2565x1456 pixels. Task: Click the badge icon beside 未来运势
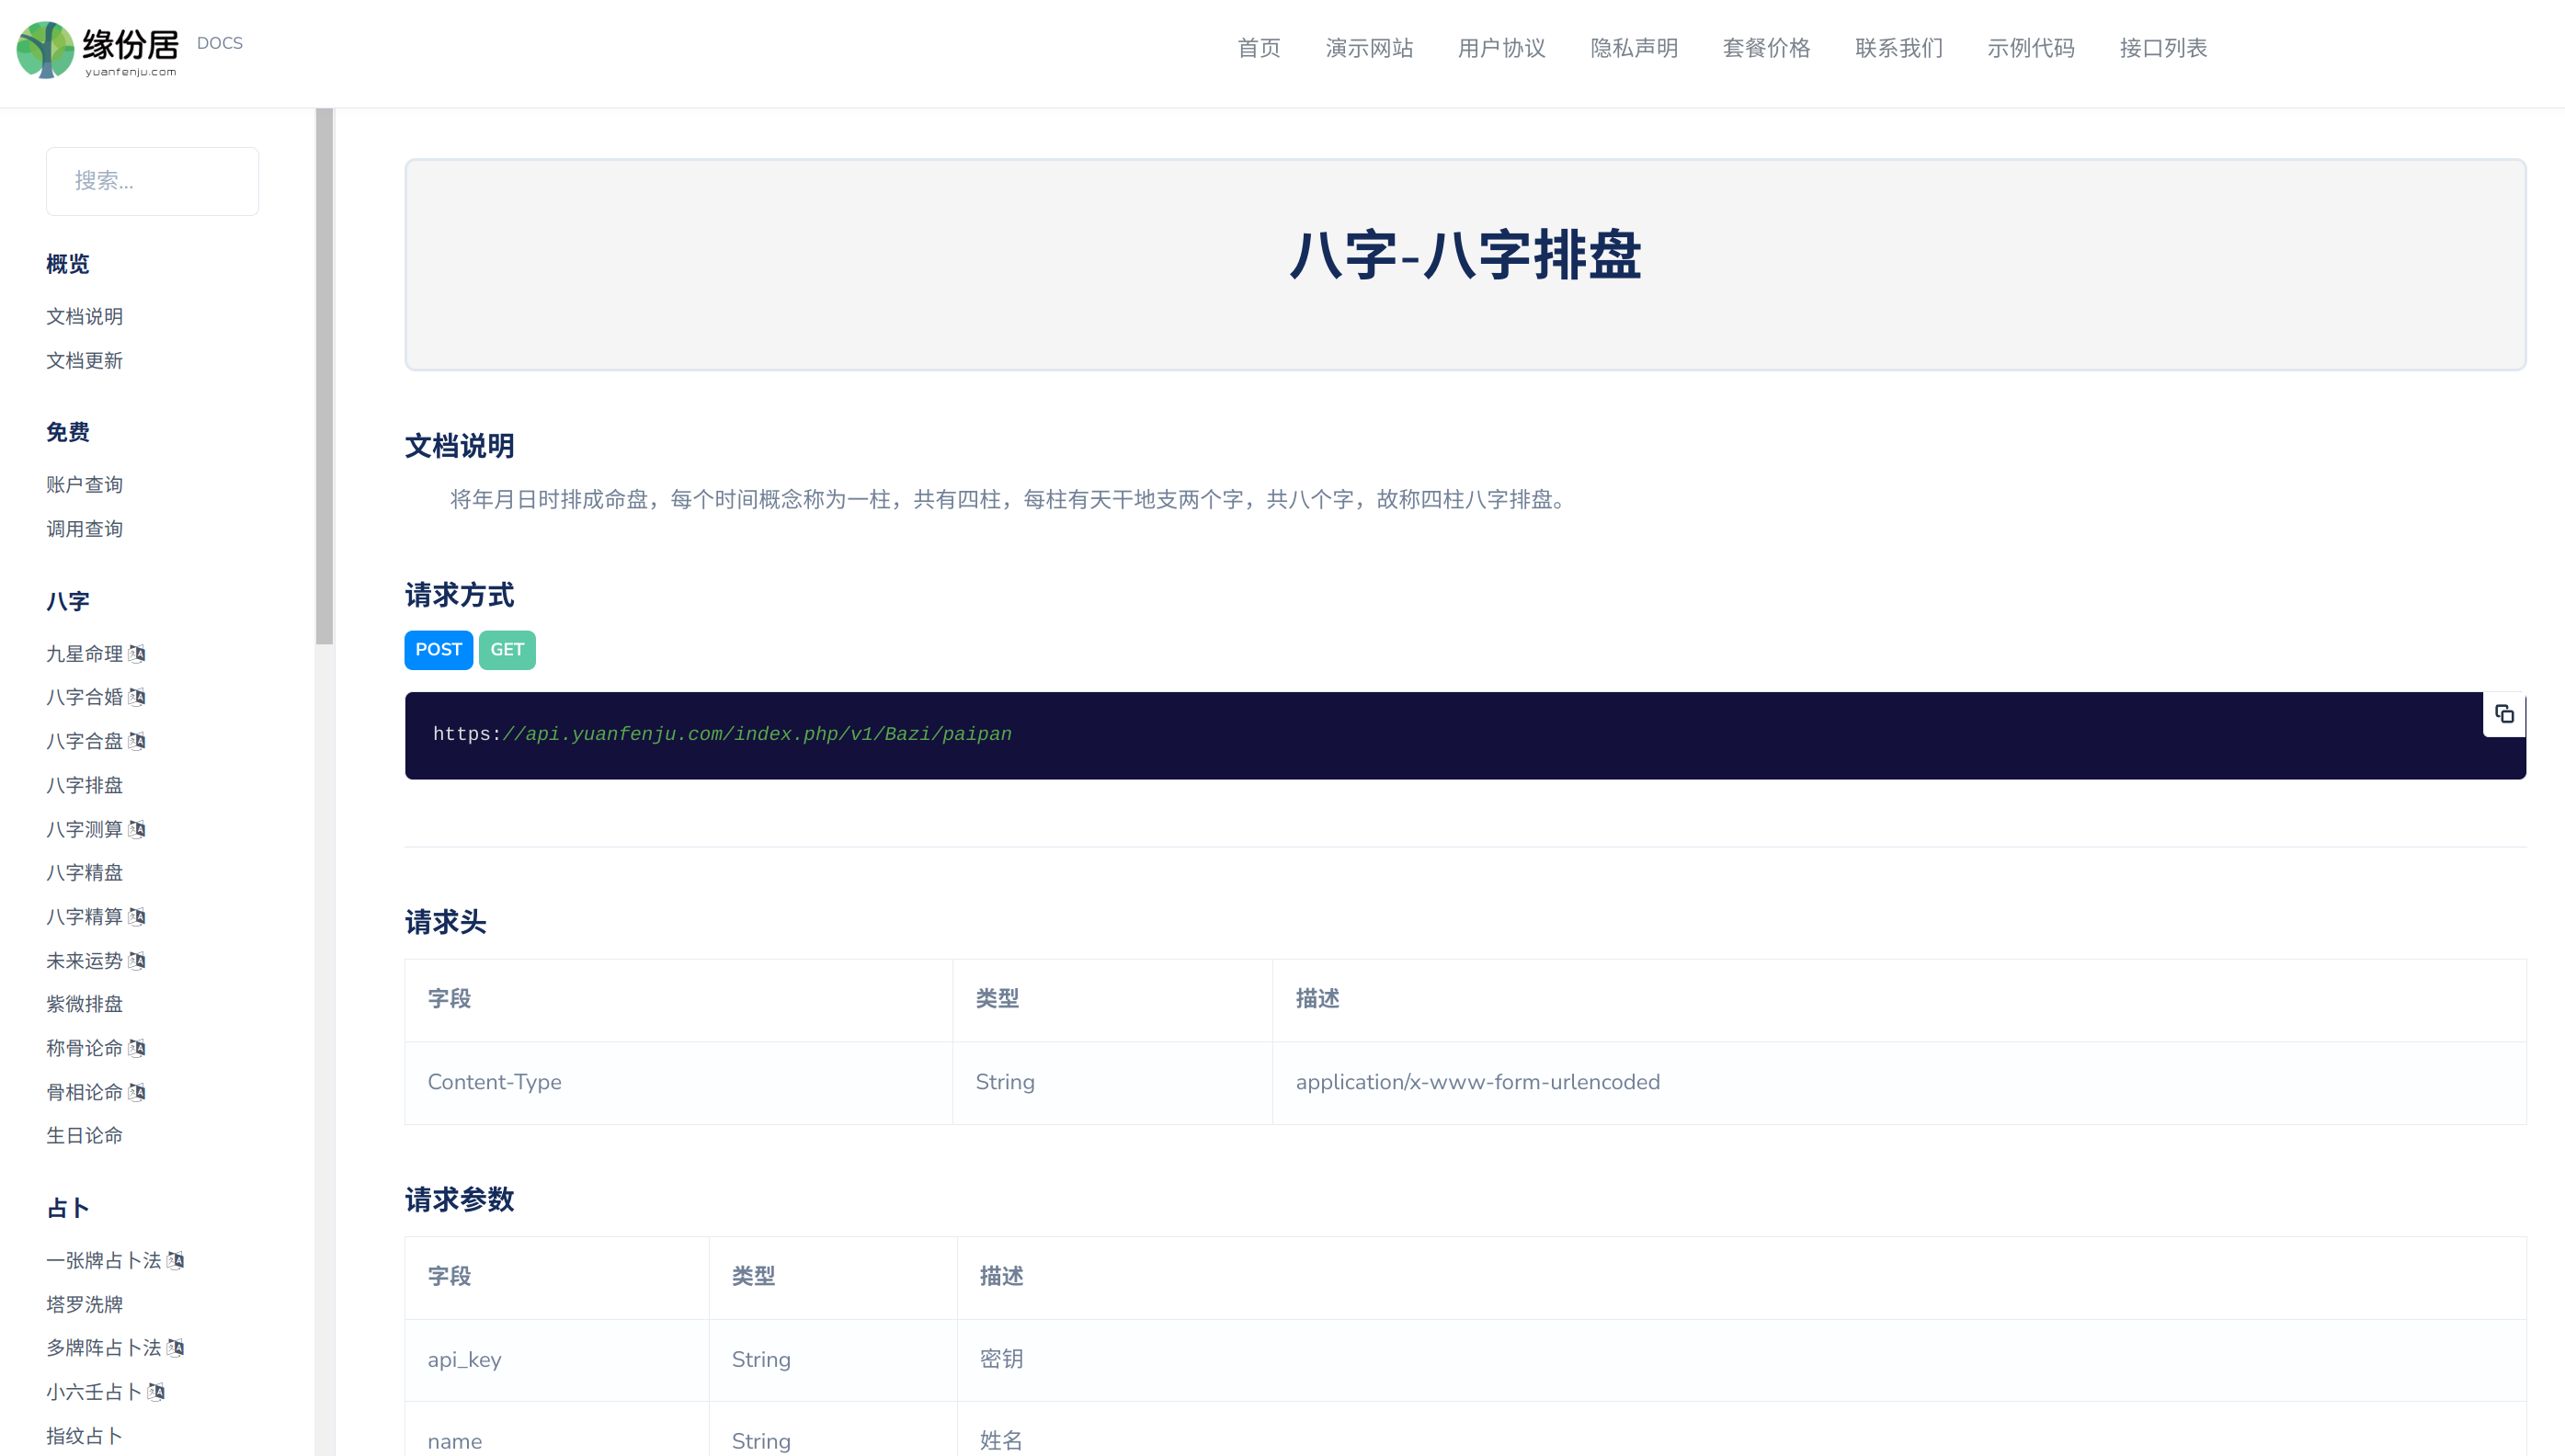tap(137, 961)
